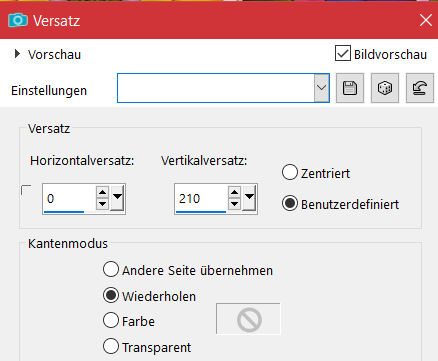Increase Horizontalversatz with the up arrow
The width and height of the screenshot is (438, 361).
coord(102,192)
